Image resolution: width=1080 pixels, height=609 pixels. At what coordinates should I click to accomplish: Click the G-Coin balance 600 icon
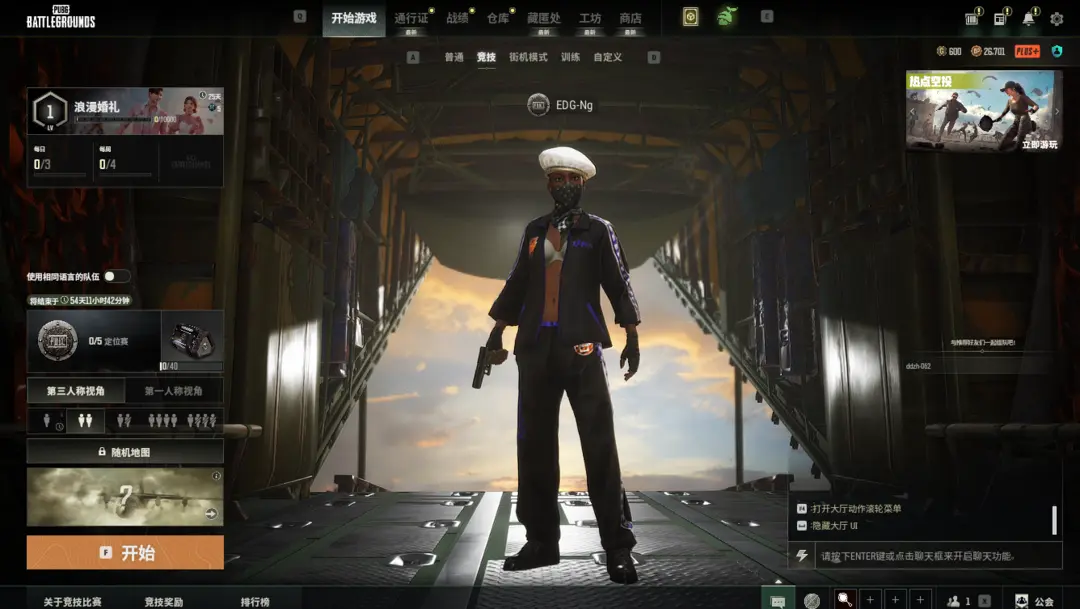pos(942,51)
